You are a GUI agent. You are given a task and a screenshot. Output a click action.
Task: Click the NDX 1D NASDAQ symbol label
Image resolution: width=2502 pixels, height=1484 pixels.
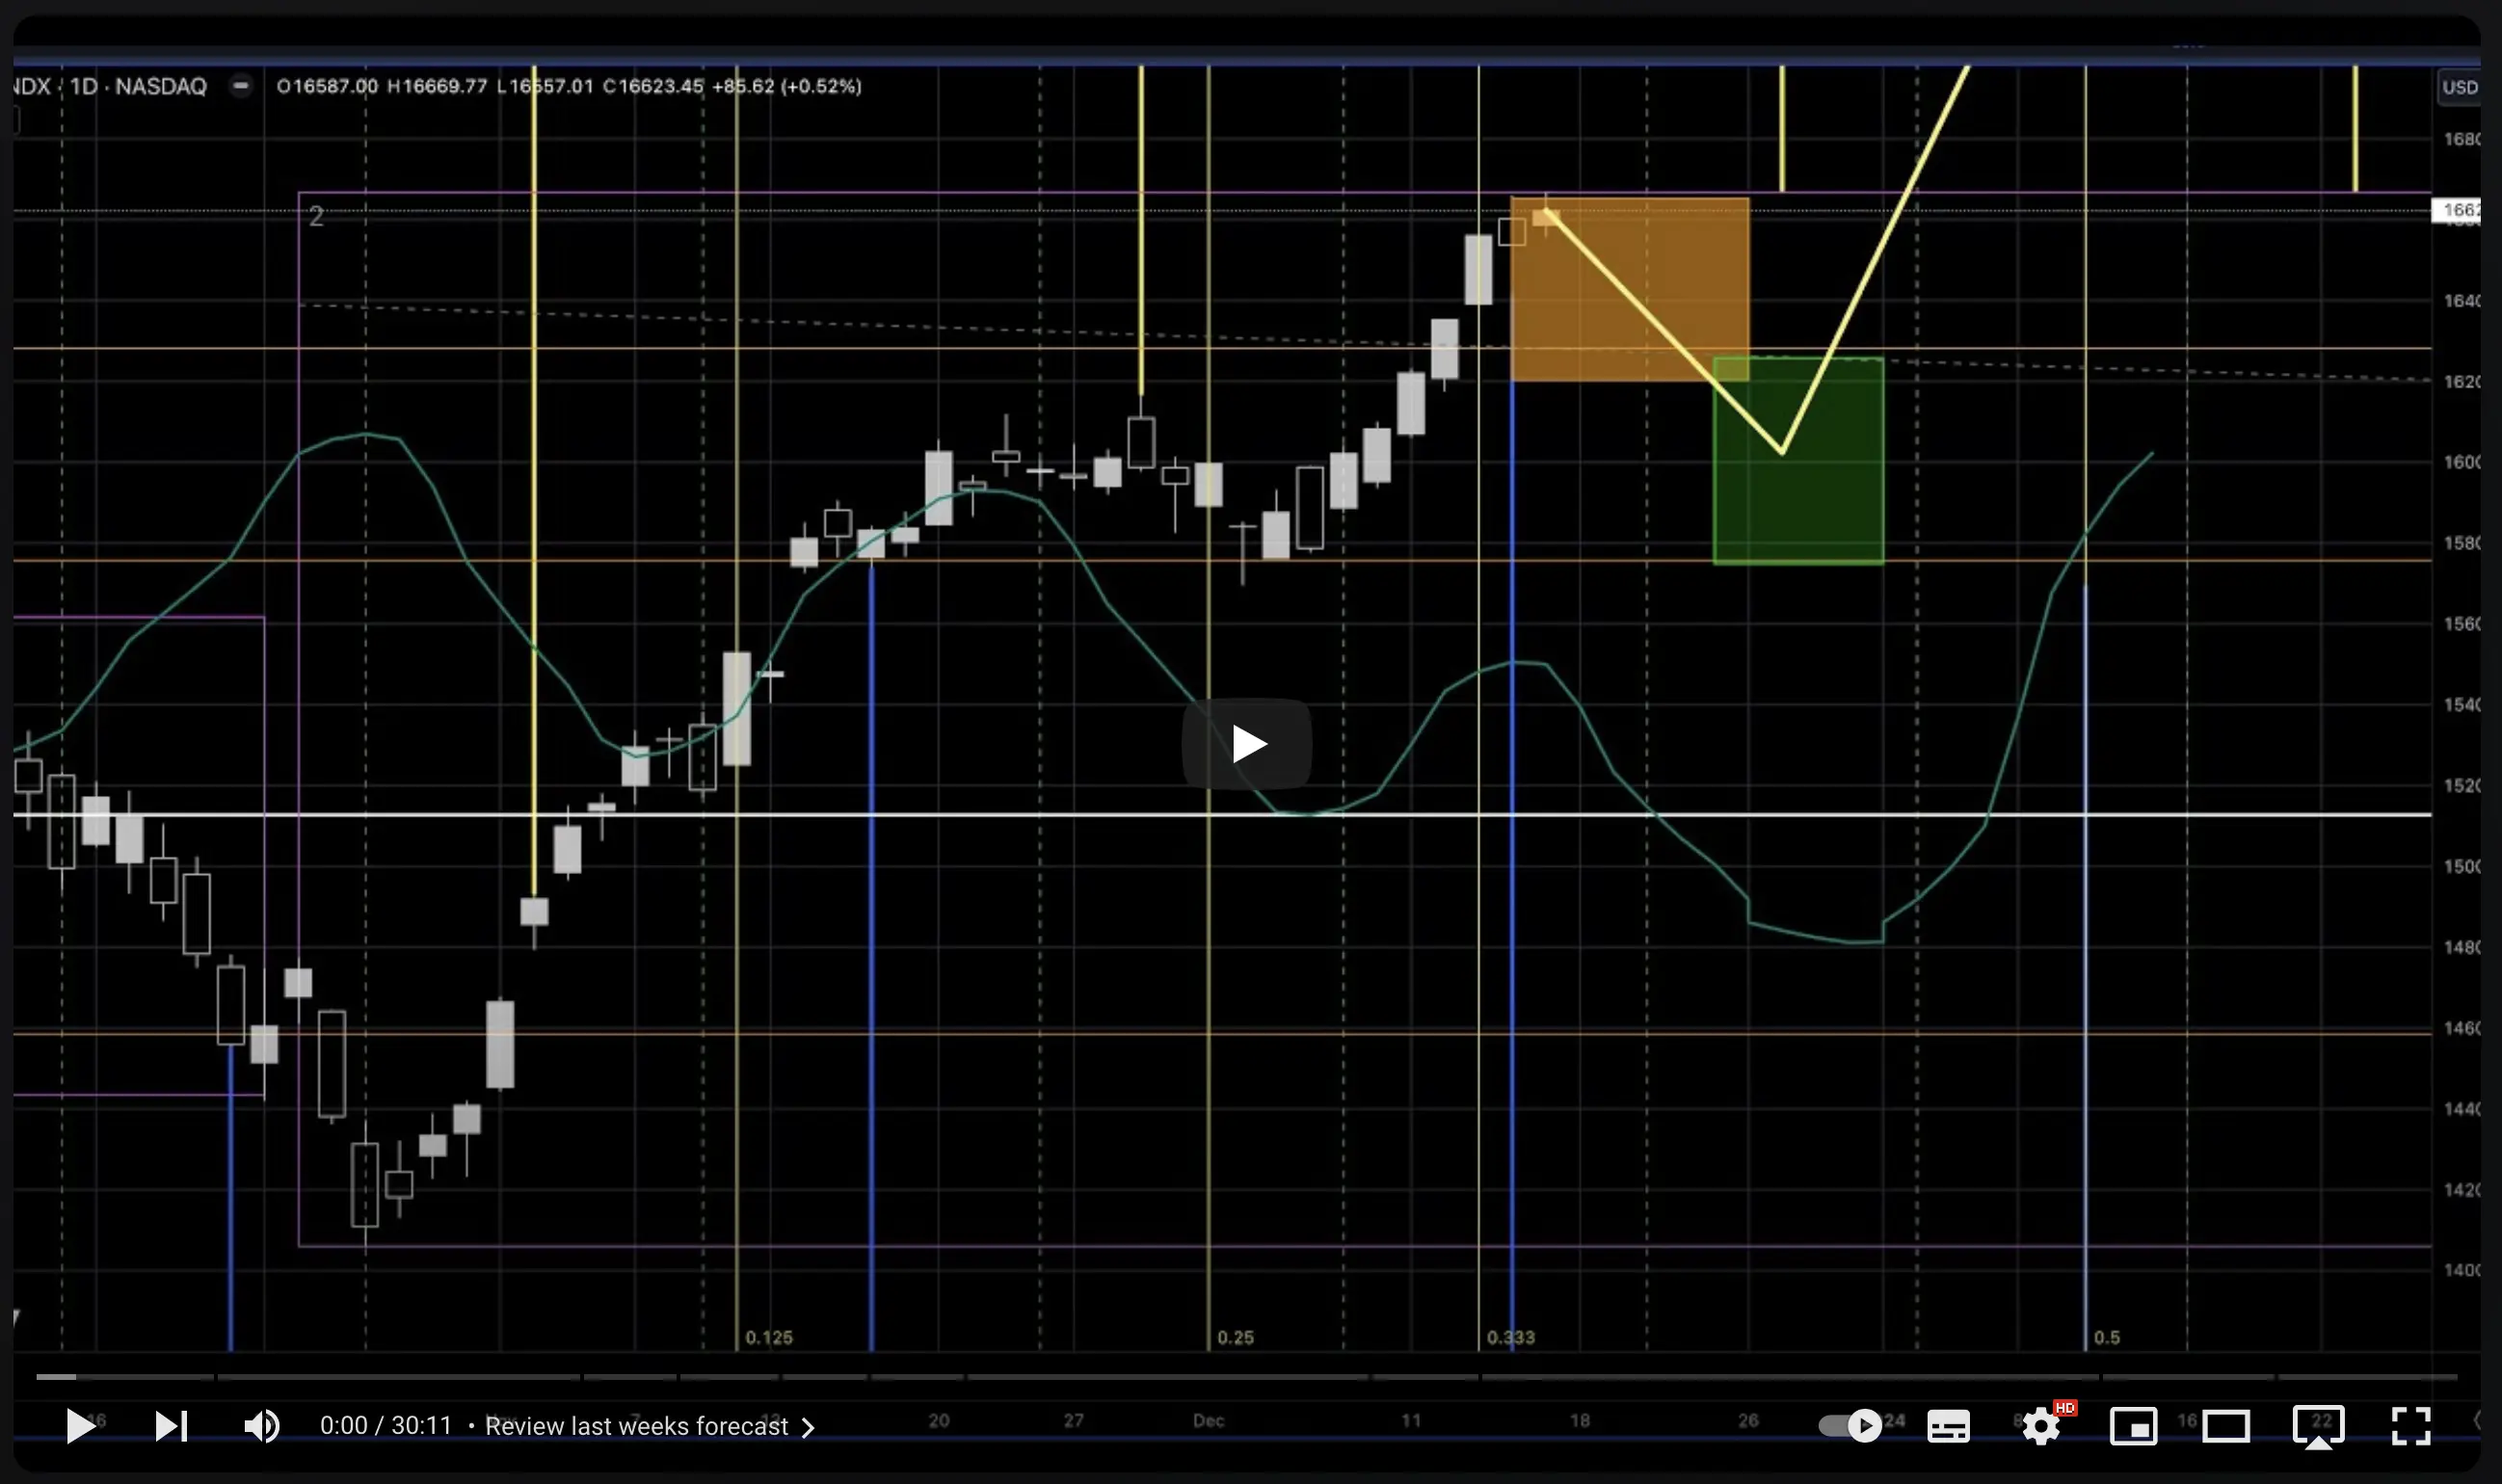pyautogui.click(x=110, y=86)
